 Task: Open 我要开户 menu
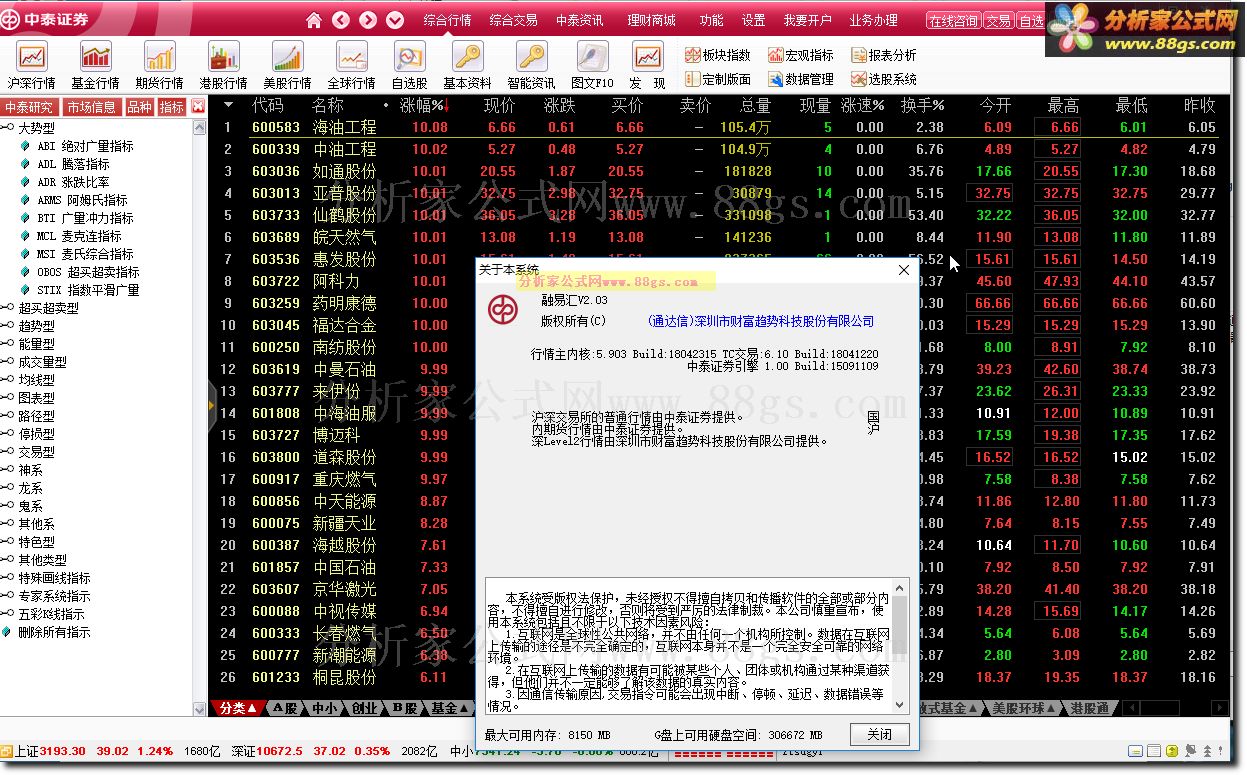807,20
